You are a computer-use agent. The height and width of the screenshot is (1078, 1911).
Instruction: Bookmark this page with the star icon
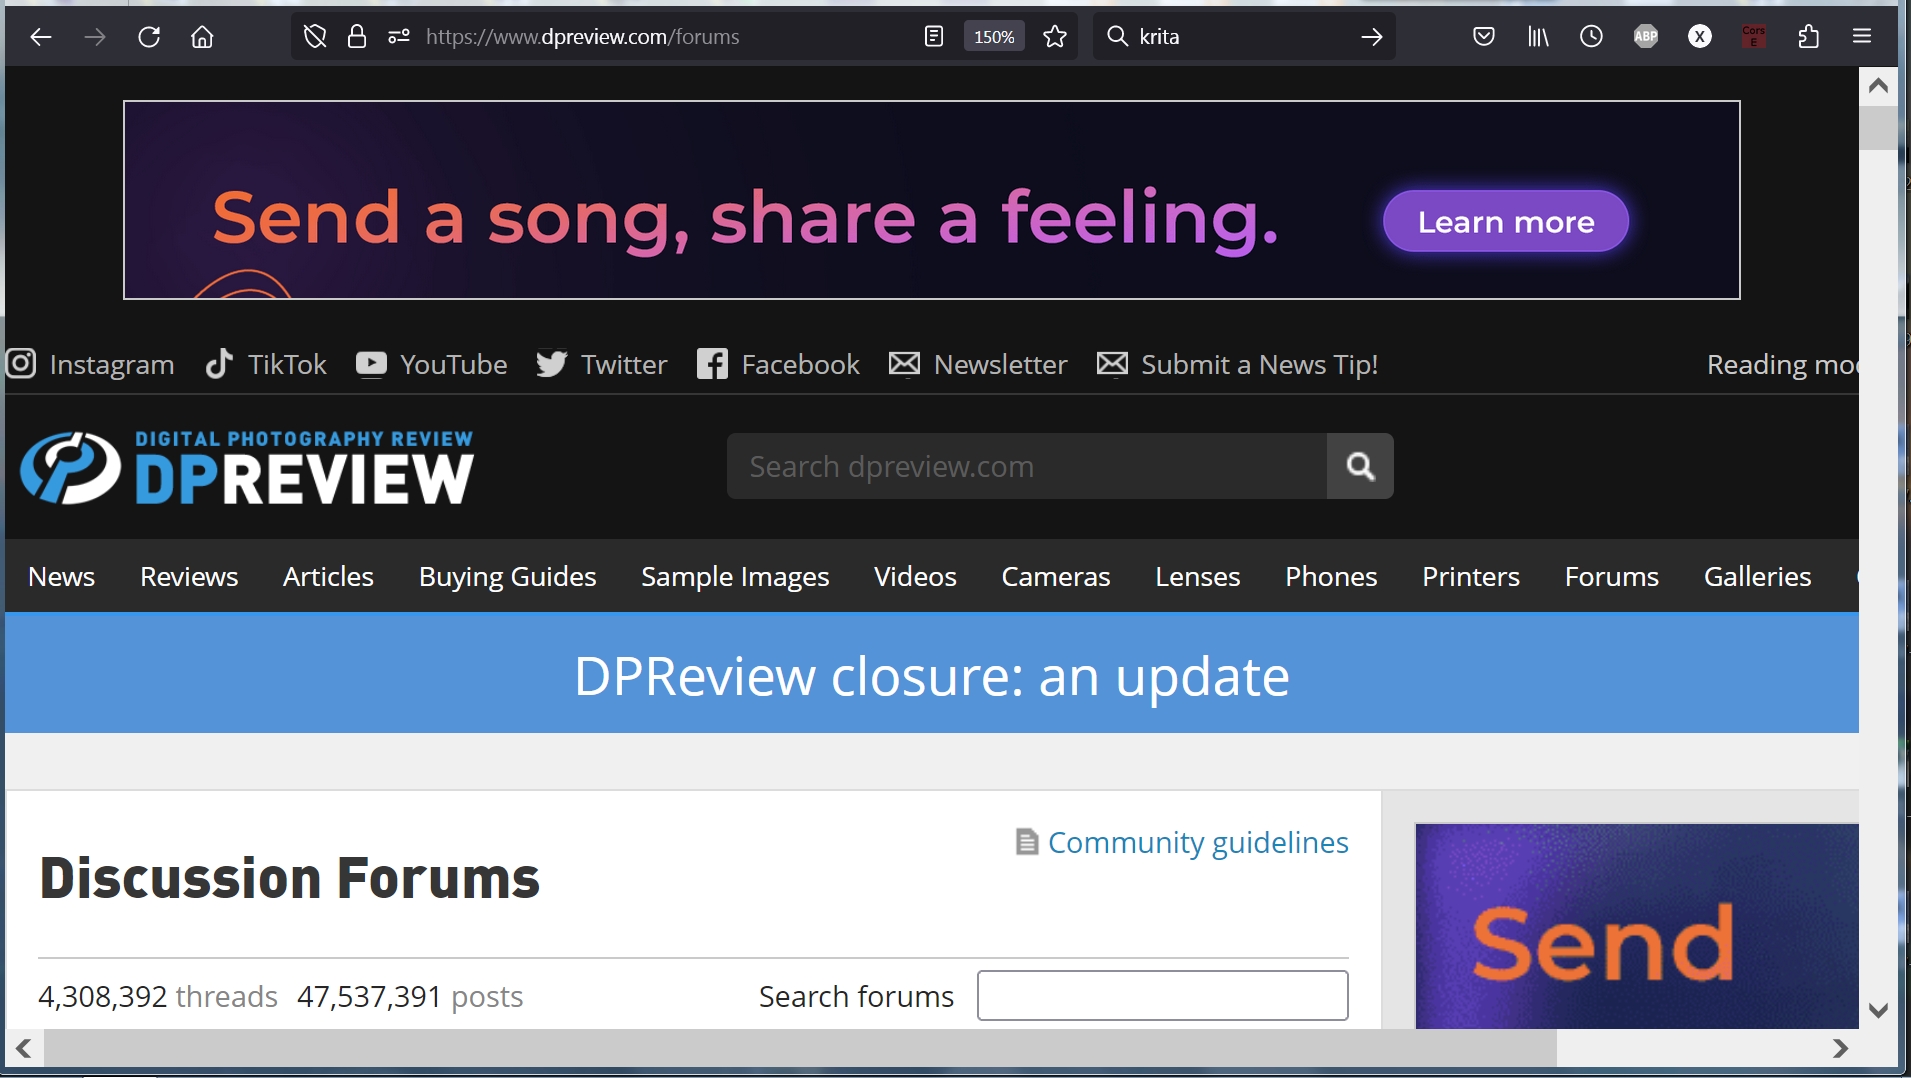(1055, 37)
